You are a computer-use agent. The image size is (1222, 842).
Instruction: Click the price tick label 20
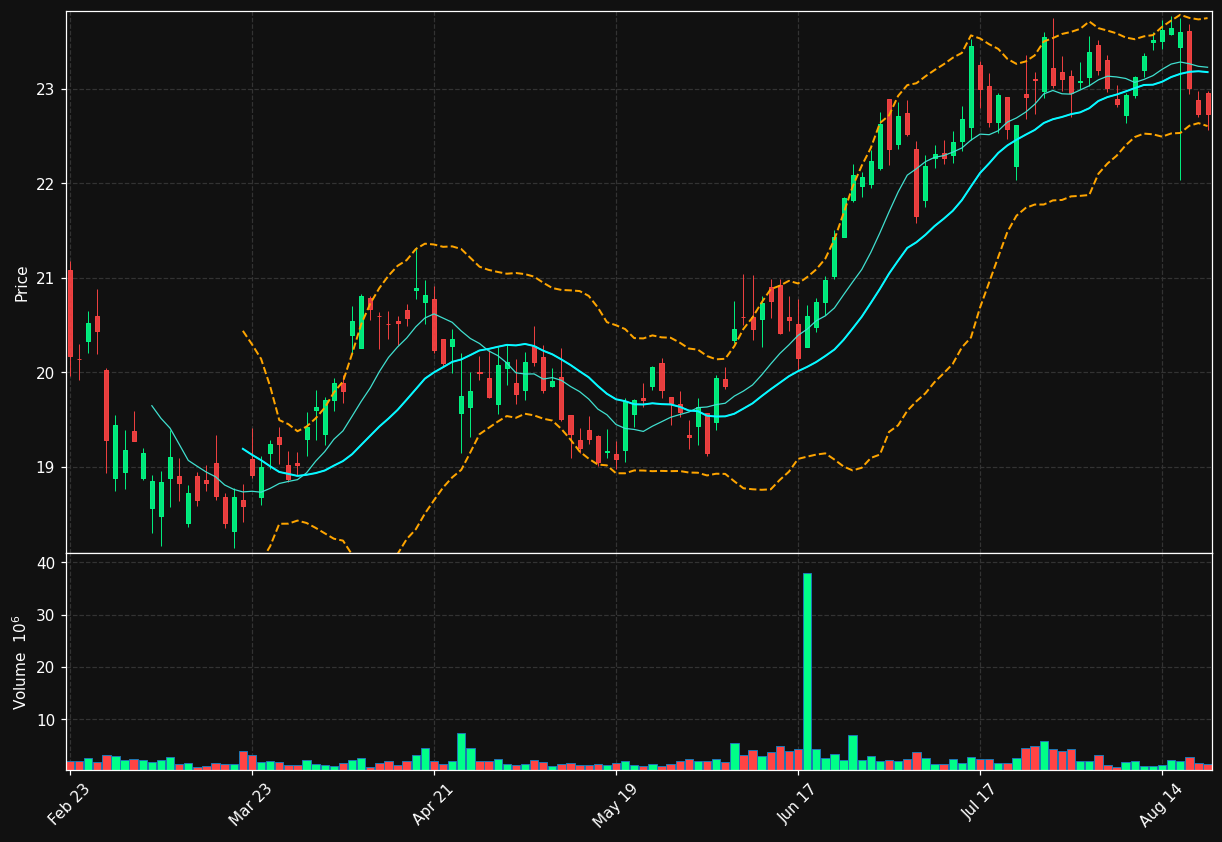tap(45, 373)
